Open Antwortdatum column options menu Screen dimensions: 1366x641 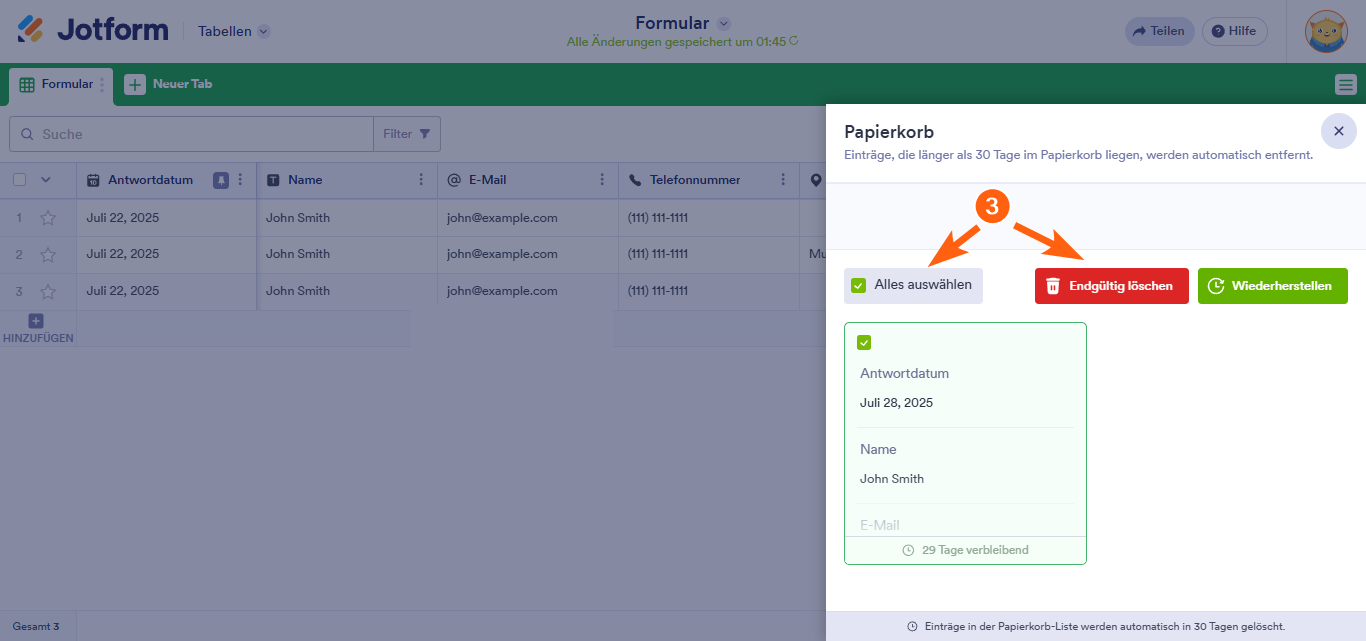pyautogui.click(x=240, y=180)
